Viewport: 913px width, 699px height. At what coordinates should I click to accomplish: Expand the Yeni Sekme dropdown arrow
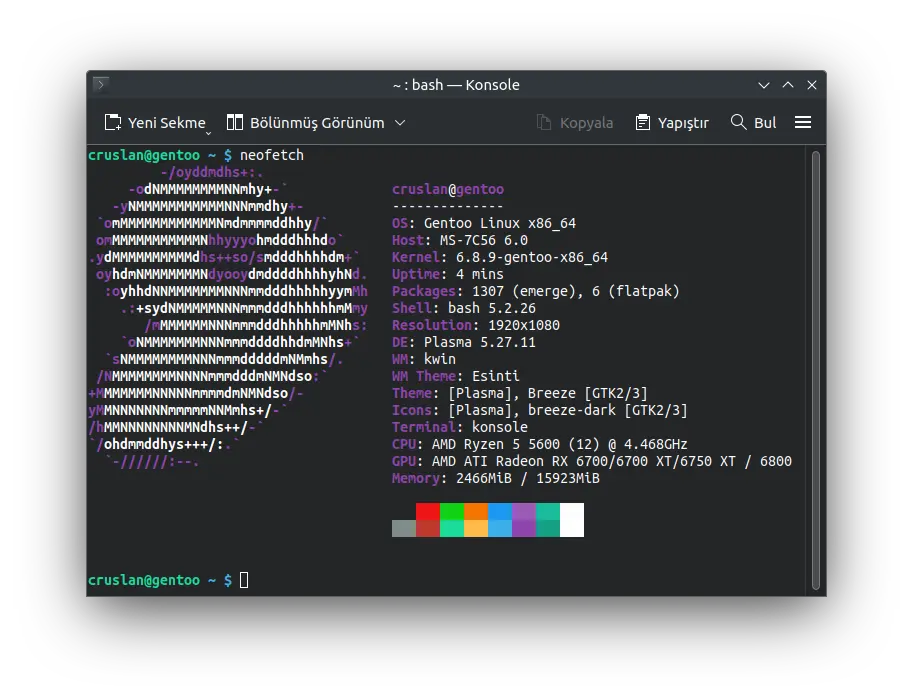point(208,133)
